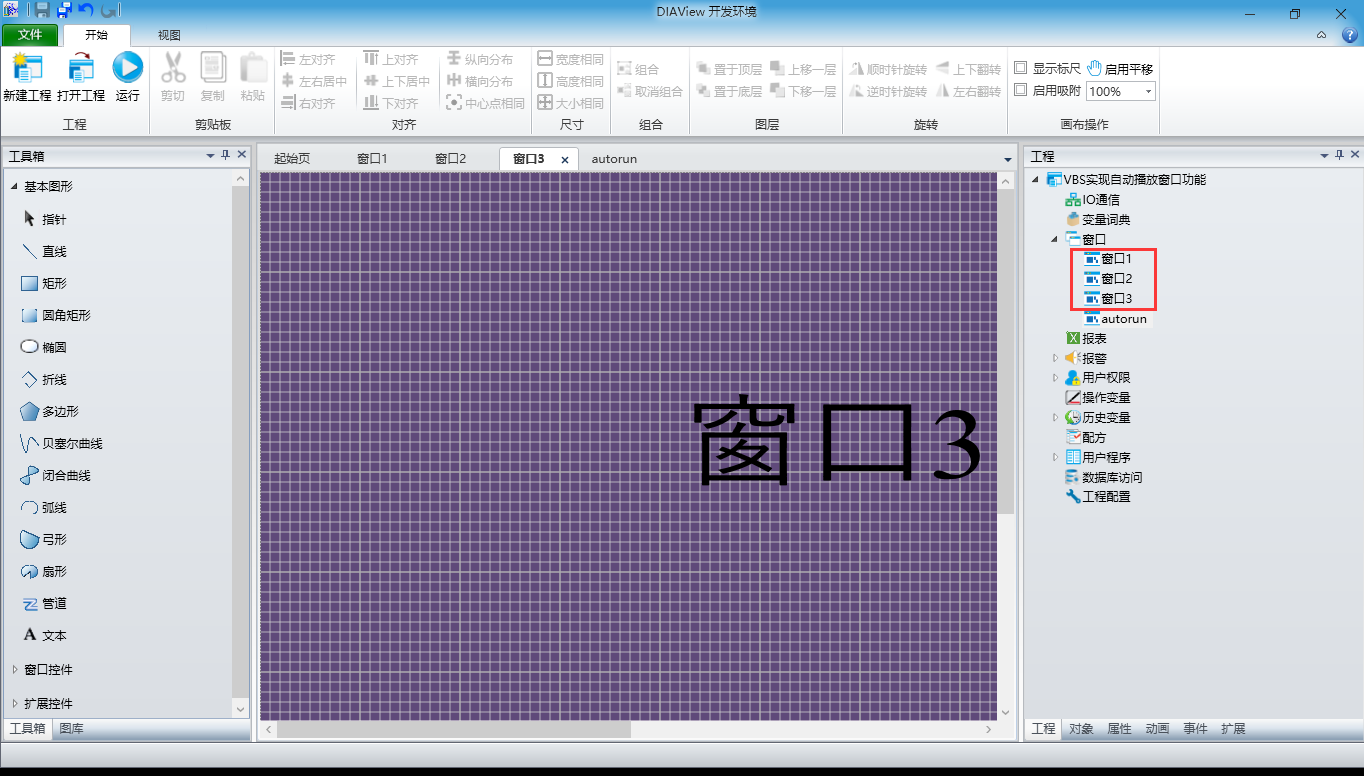The height and width of the screenshot is (776, 1364).
Task: Select the 弓形 chord shape tool
Action: [44, 539]
